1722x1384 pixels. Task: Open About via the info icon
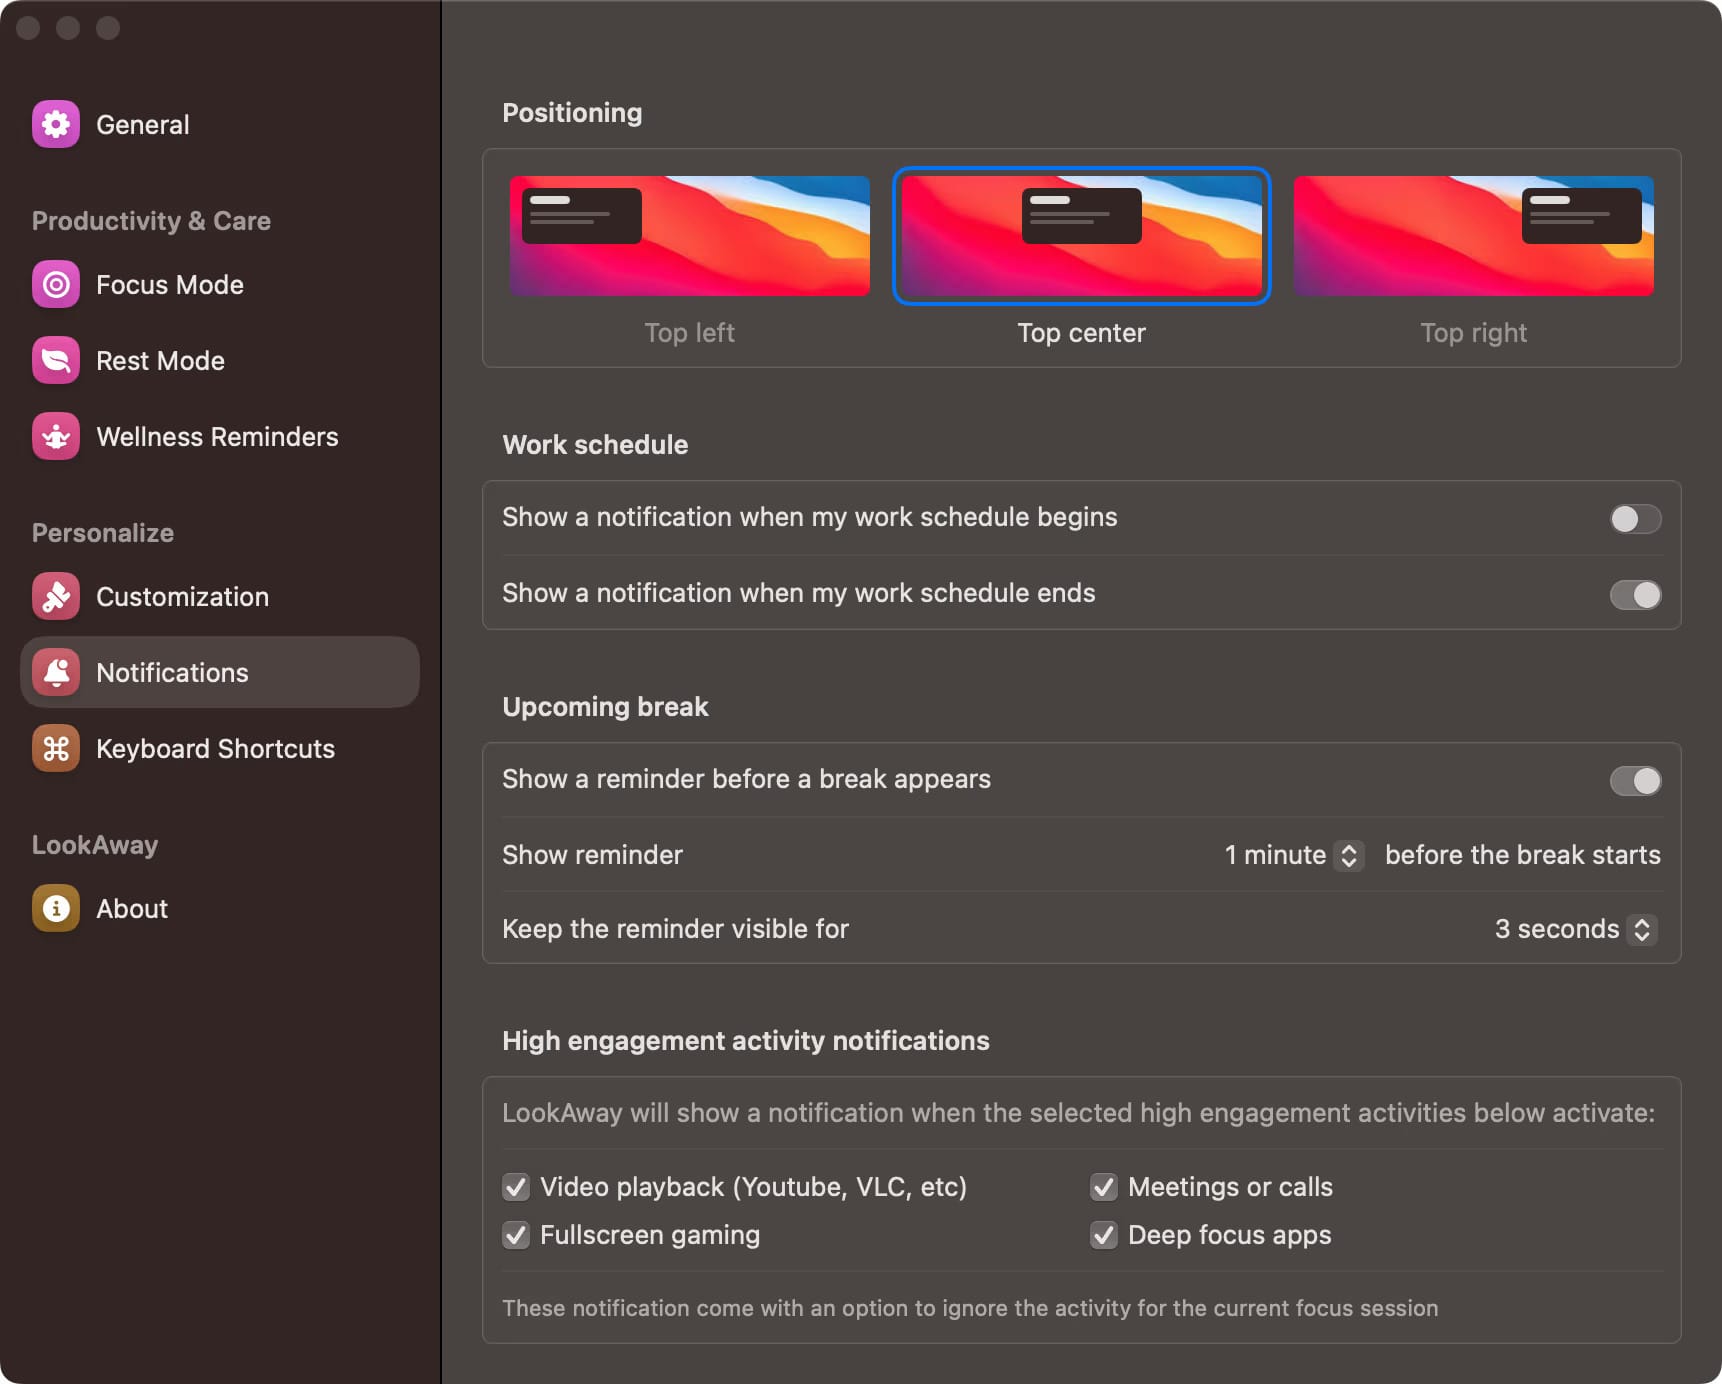(x=56, y=909)
